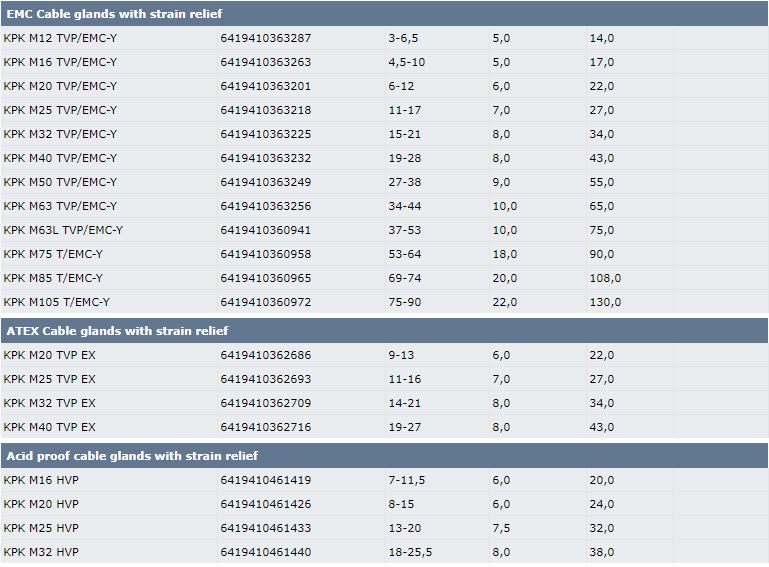Click product name KPK M20 TVP/EMC-Y
Image resolution: width=769 pixels, height=567 pixels.
60,86
